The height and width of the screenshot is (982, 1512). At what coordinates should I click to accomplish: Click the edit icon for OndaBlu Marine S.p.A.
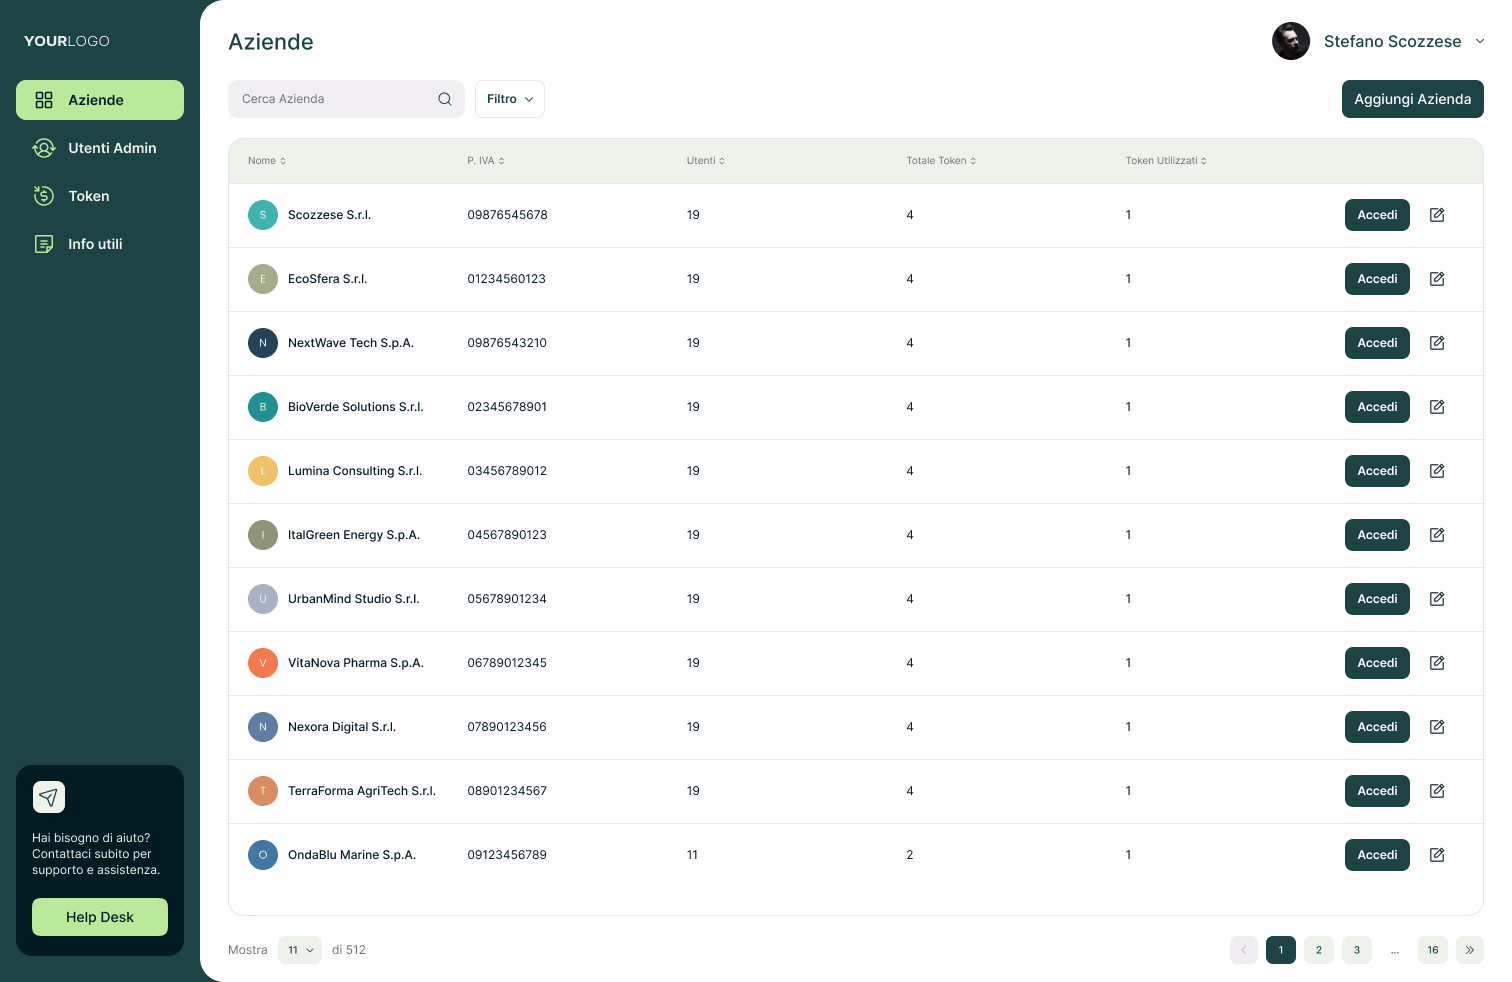[x=1437, y=855]
